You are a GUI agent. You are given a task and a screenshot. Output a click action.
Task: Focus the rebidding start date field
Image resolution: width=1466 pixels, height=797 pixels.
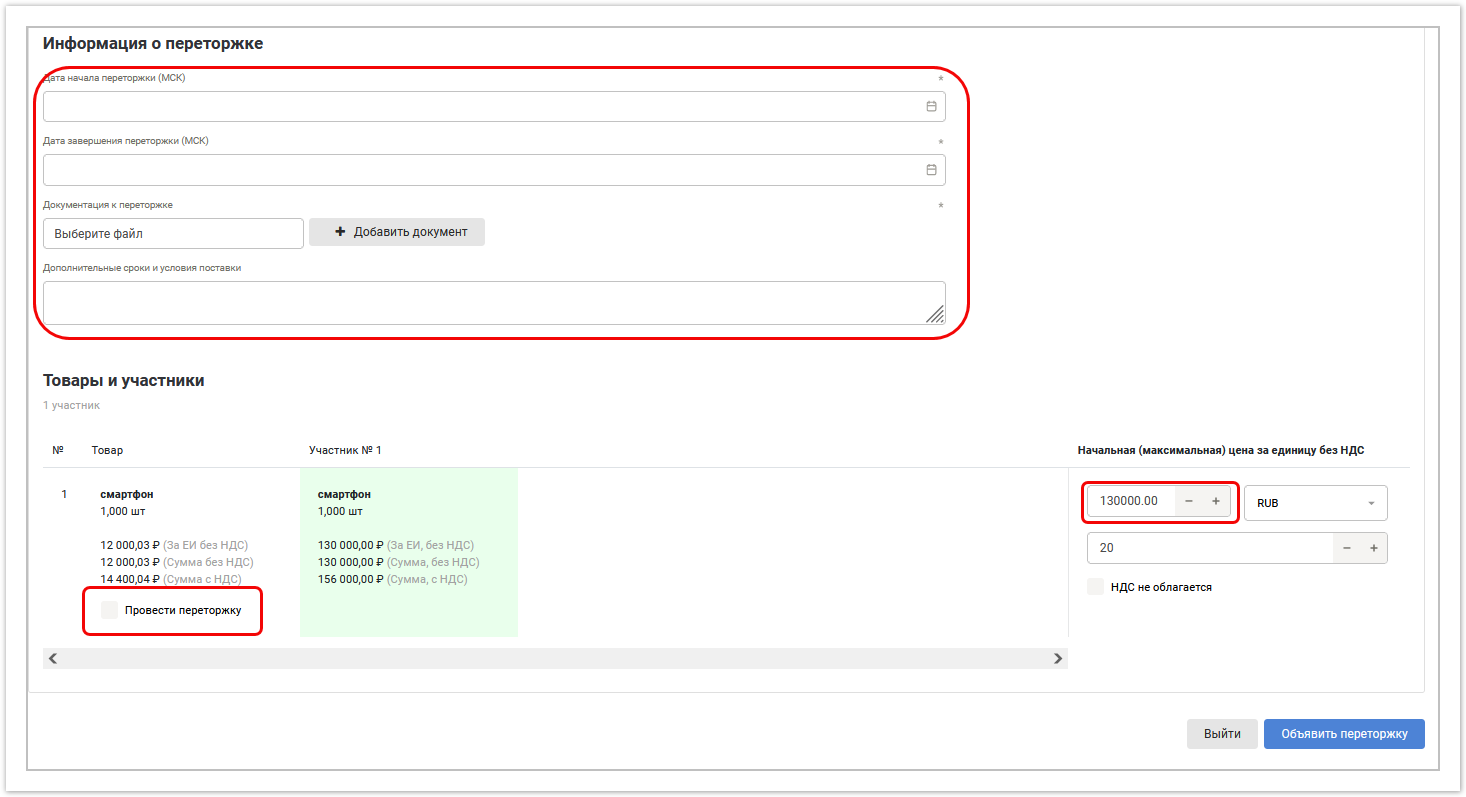point(480,106)
